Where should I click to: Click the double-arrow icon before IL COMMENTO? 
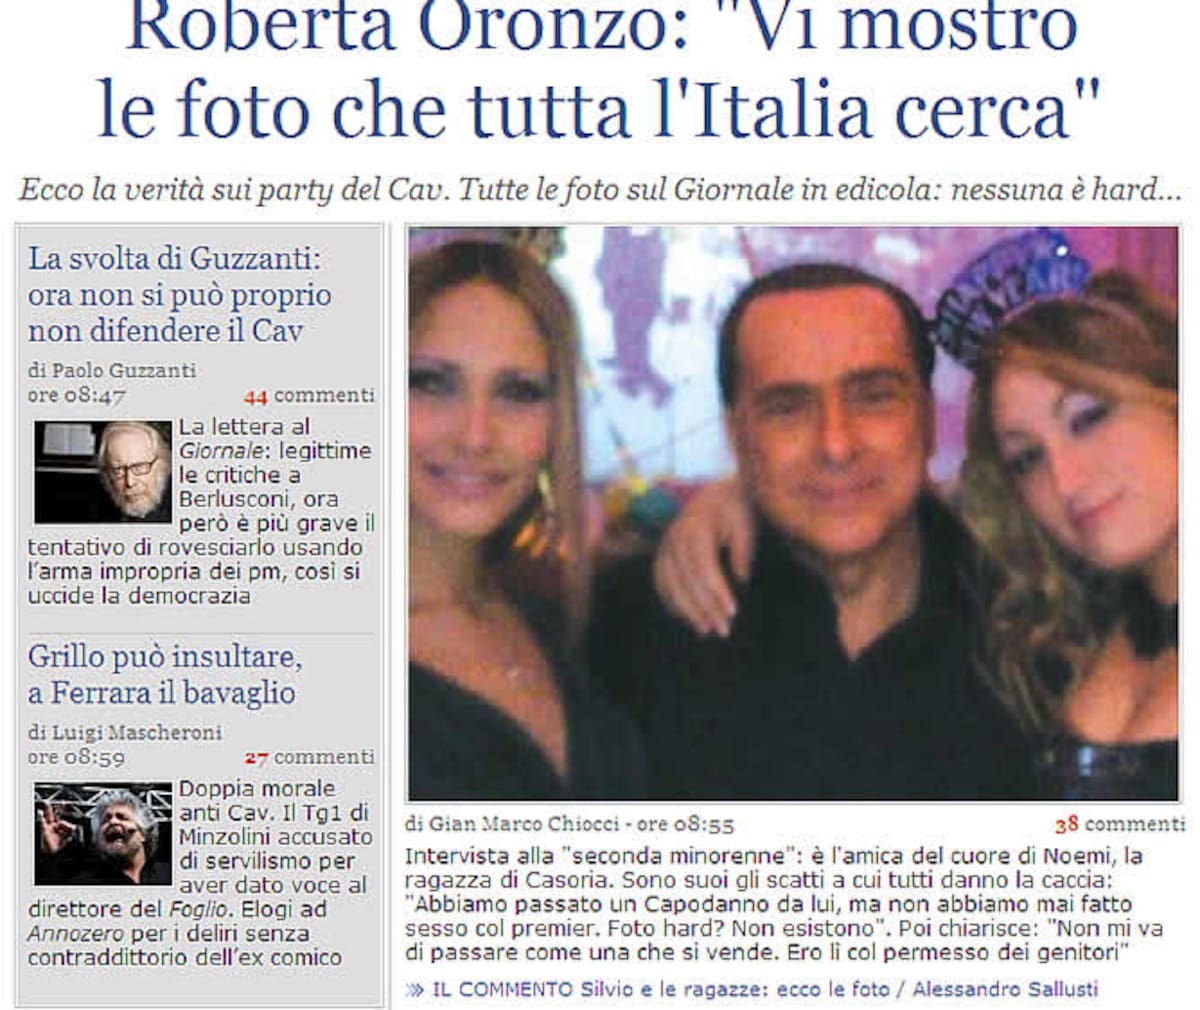(x=415, y=990)
